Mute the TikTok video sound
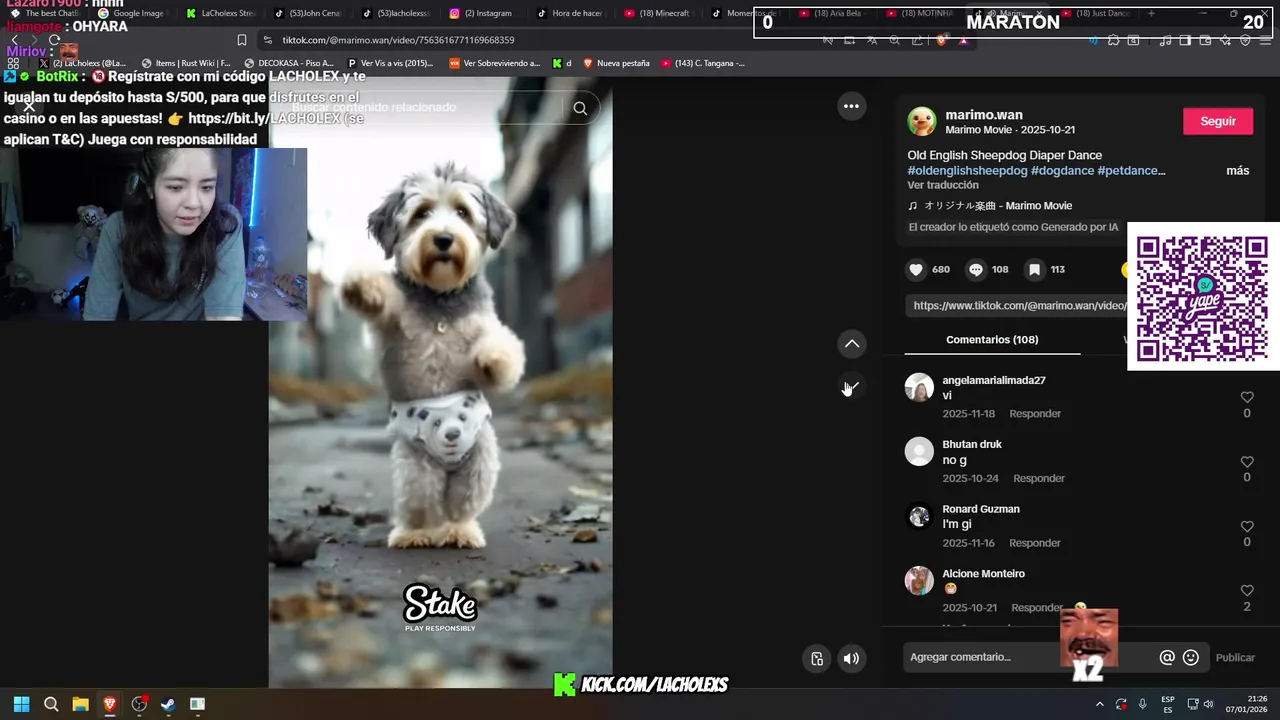The width and height of the screenshot is (1280, 720). pos(851,658)
